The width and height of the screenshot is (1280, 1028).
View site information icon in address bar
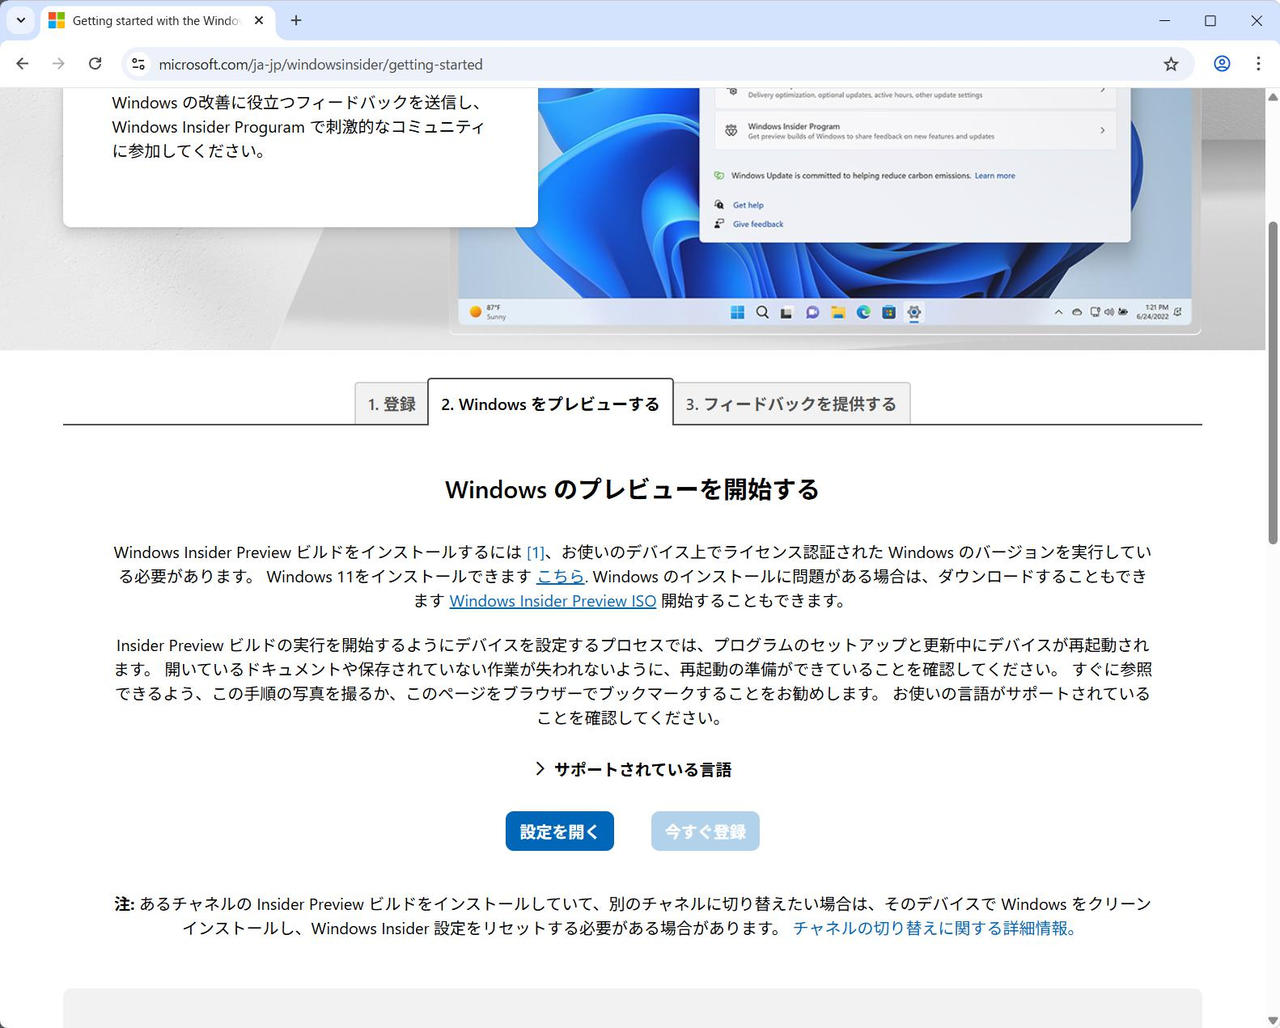click(138, 64)
